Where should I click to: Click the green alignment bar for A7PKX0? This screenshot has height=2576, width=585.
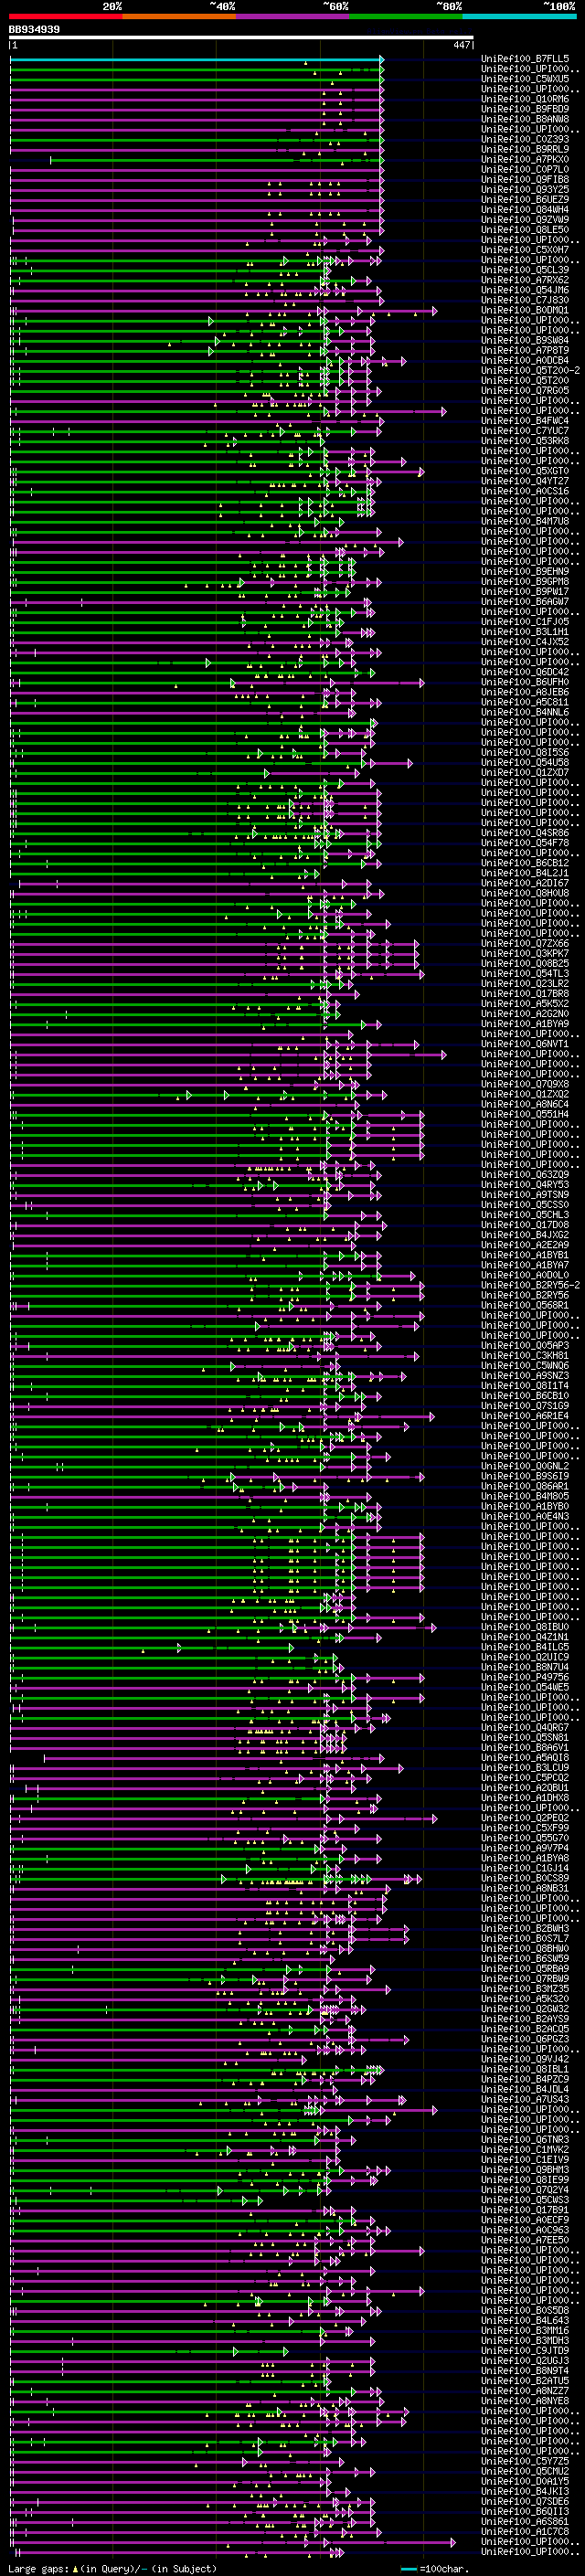tap(216, 160)
